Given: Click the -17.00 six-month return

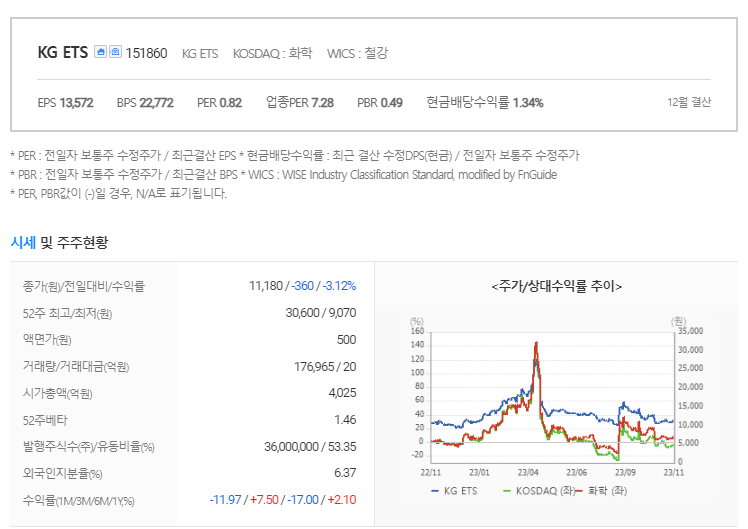Looking at the screenshot, I should [302, 499].
